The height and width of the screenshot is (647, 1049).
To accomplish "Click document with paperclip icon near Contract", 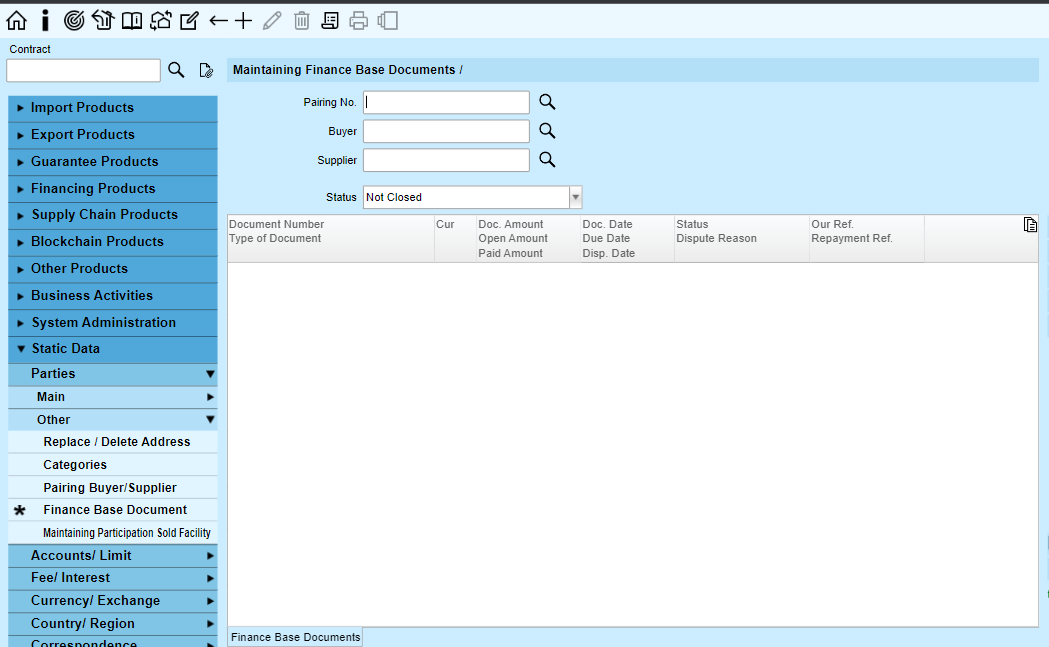I will pyautogui.click(x=206, y=70).
